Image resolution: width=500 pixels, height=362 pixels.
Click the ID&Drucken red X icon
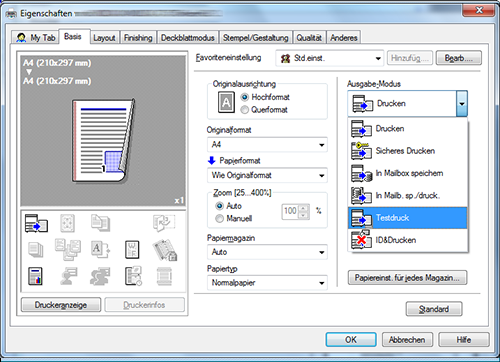coord(361,240)
